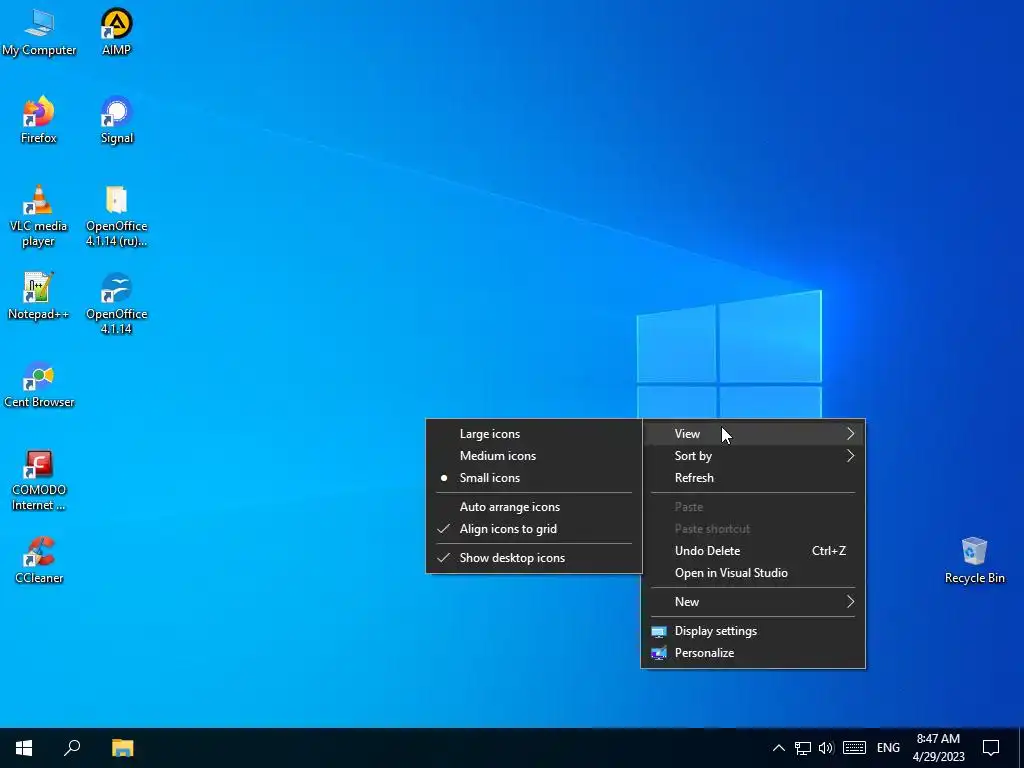This screenshot has width=1024, height=768.
Task: Select the OpenOffice 4.1.14 (ru) folder icon
Action: coord(116,216)
